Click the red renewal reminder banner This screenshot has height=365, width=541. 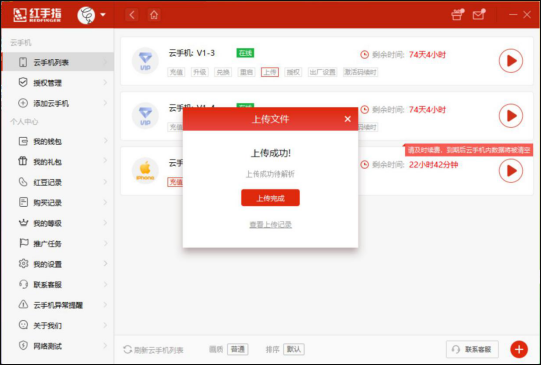469,150
